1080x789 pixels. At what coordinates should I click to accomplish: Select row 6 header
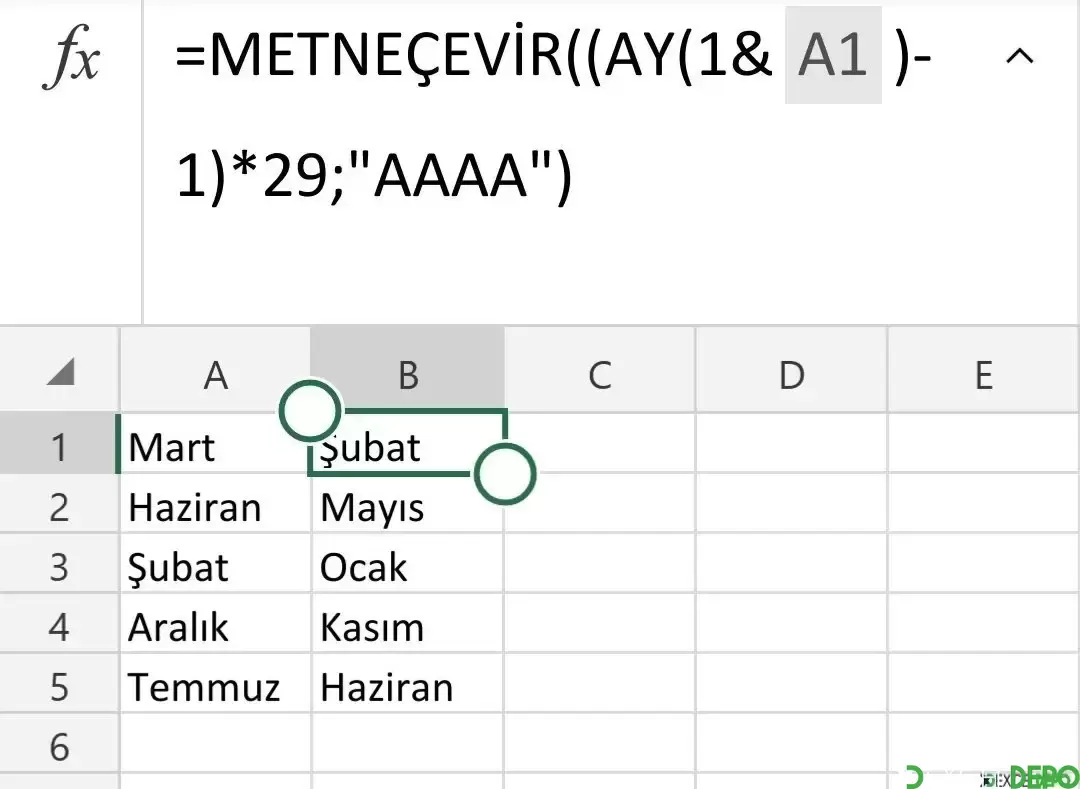point(59,744)
